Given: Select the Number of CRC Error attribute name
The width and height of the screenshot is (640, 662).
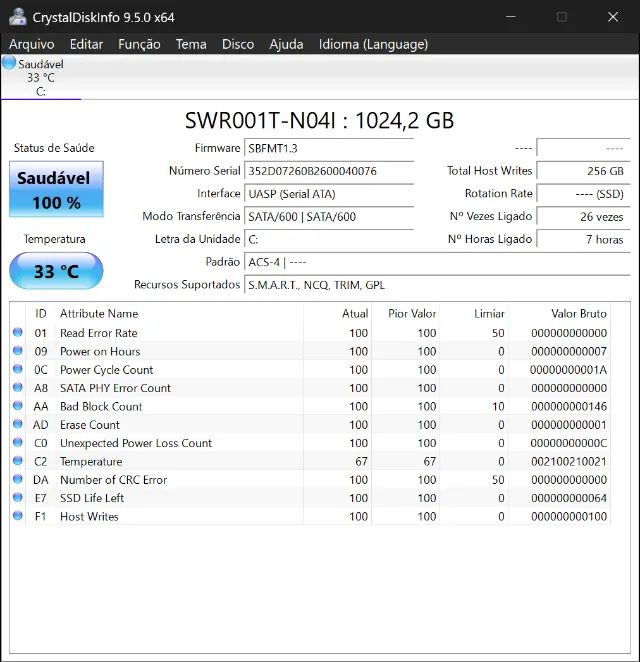Looking at the screenshot, I should point(114,480).
